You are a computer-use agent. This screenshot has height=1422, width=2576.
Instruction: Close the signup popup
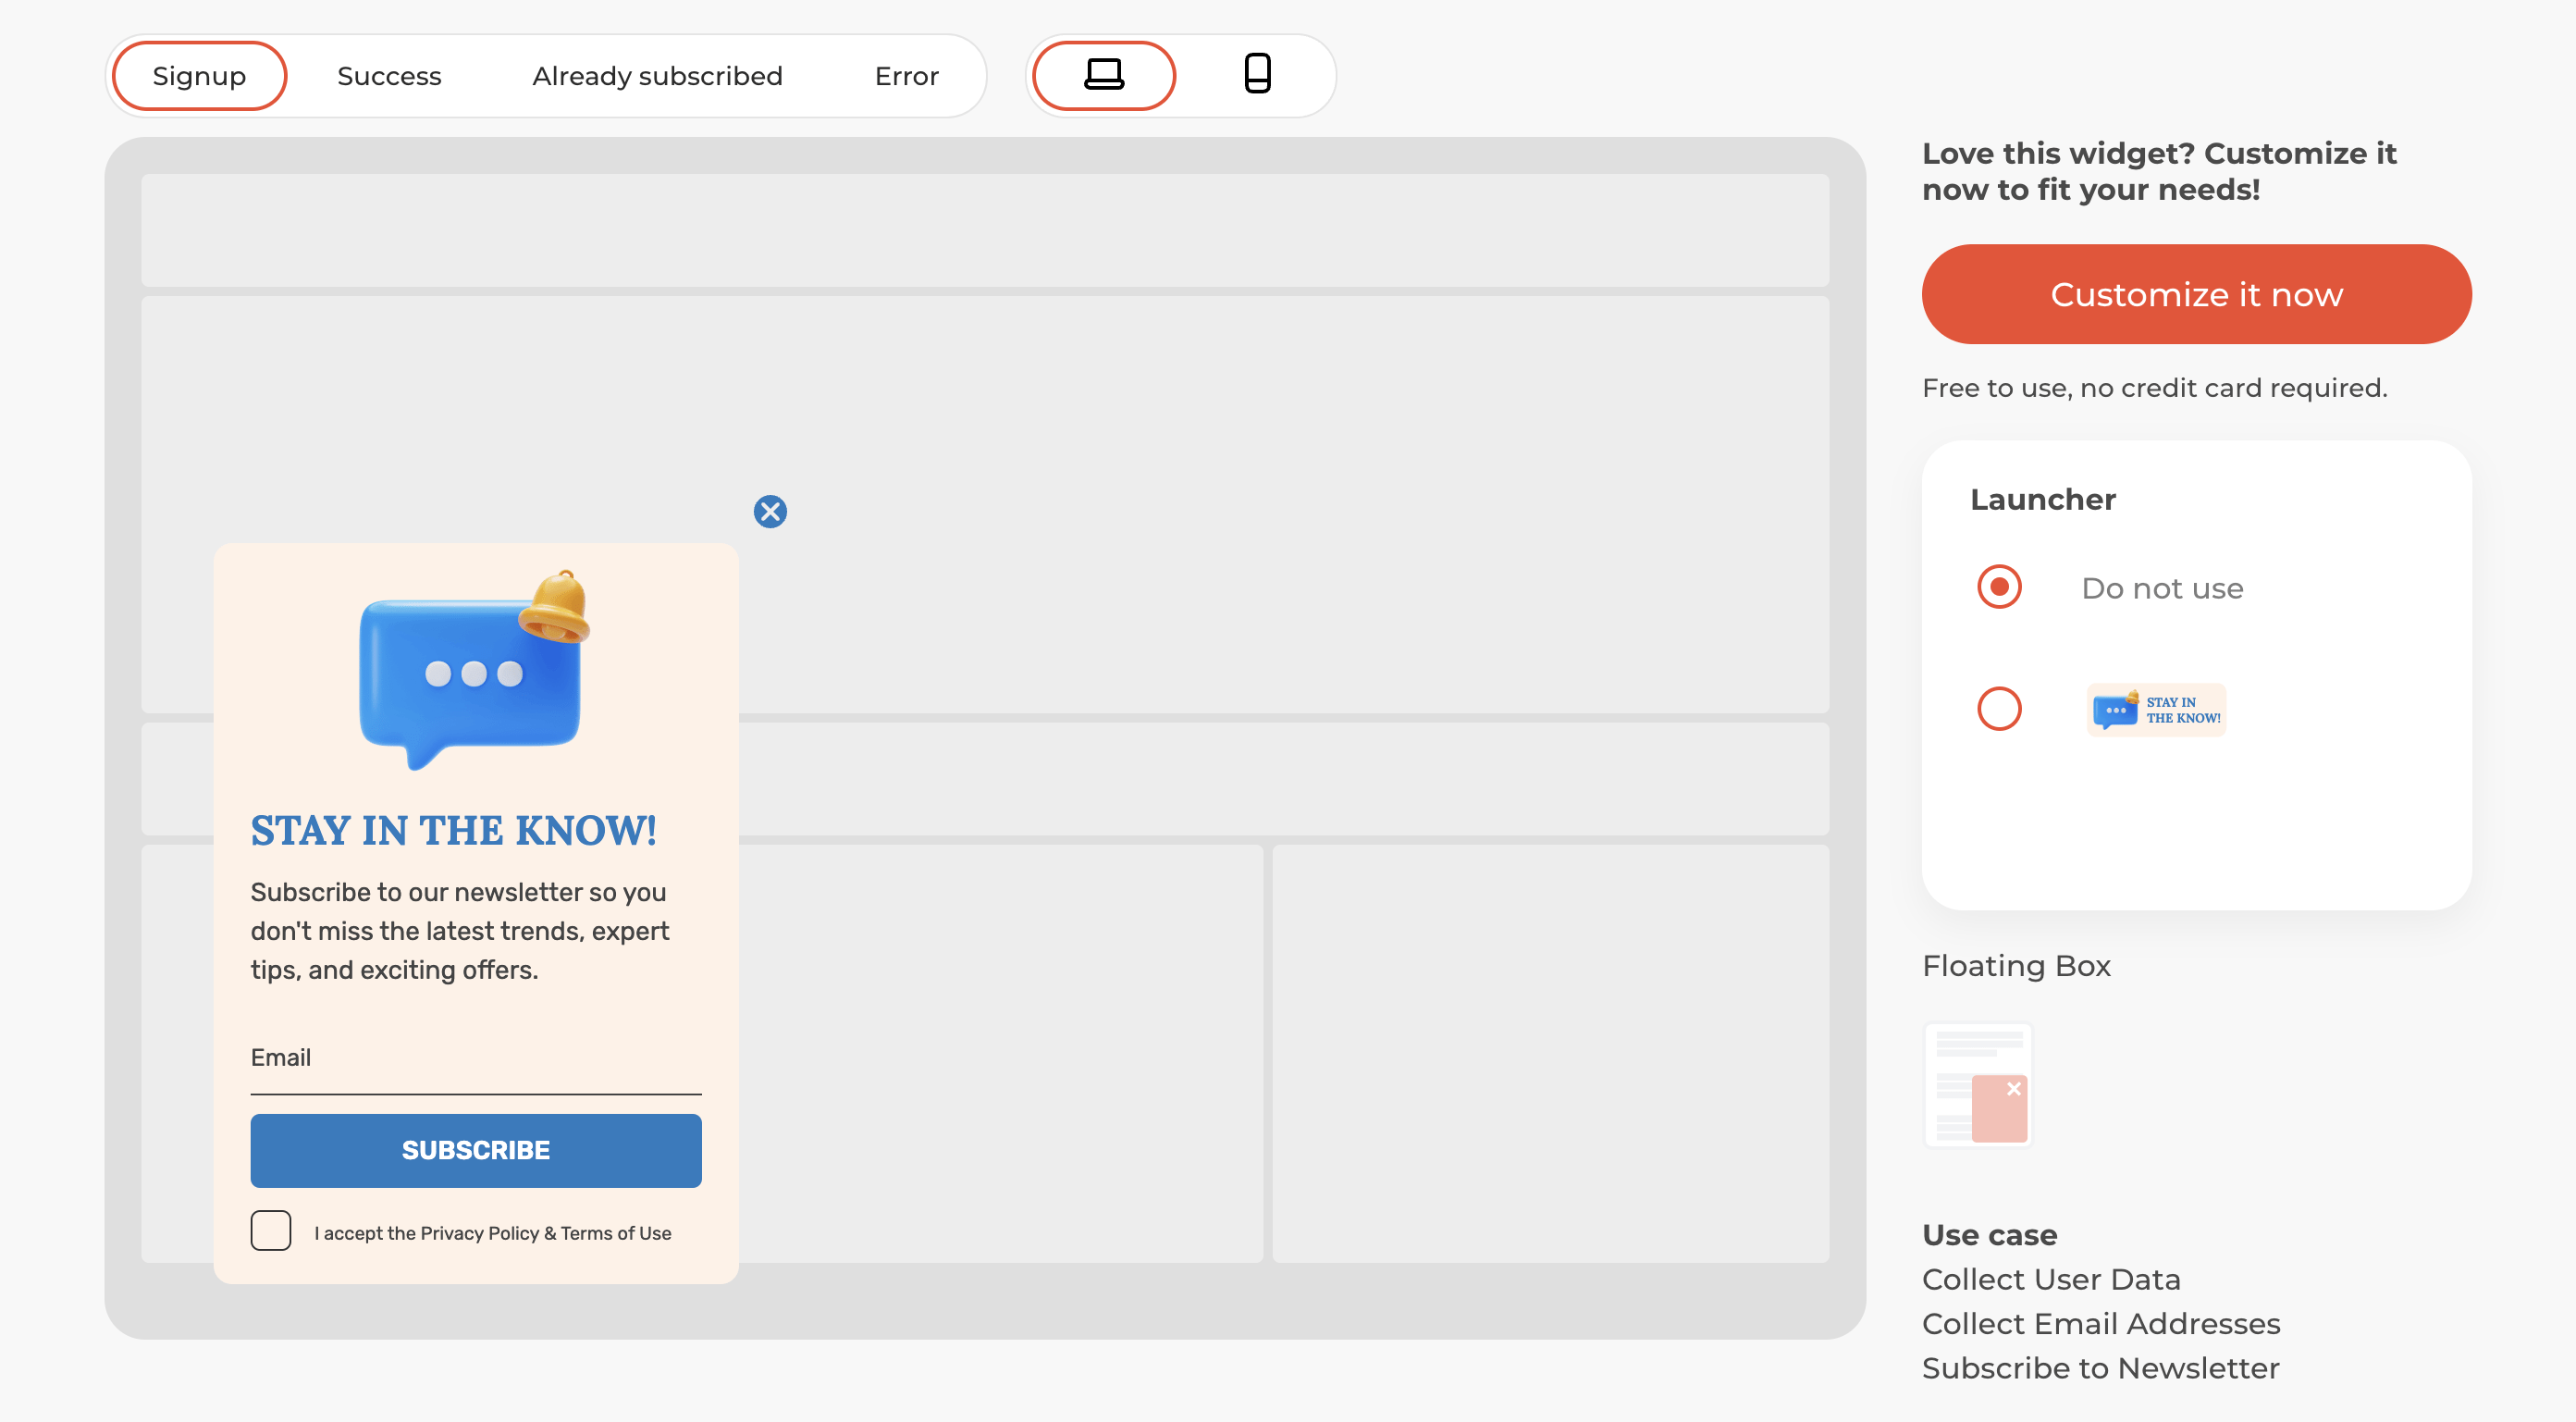770,511
